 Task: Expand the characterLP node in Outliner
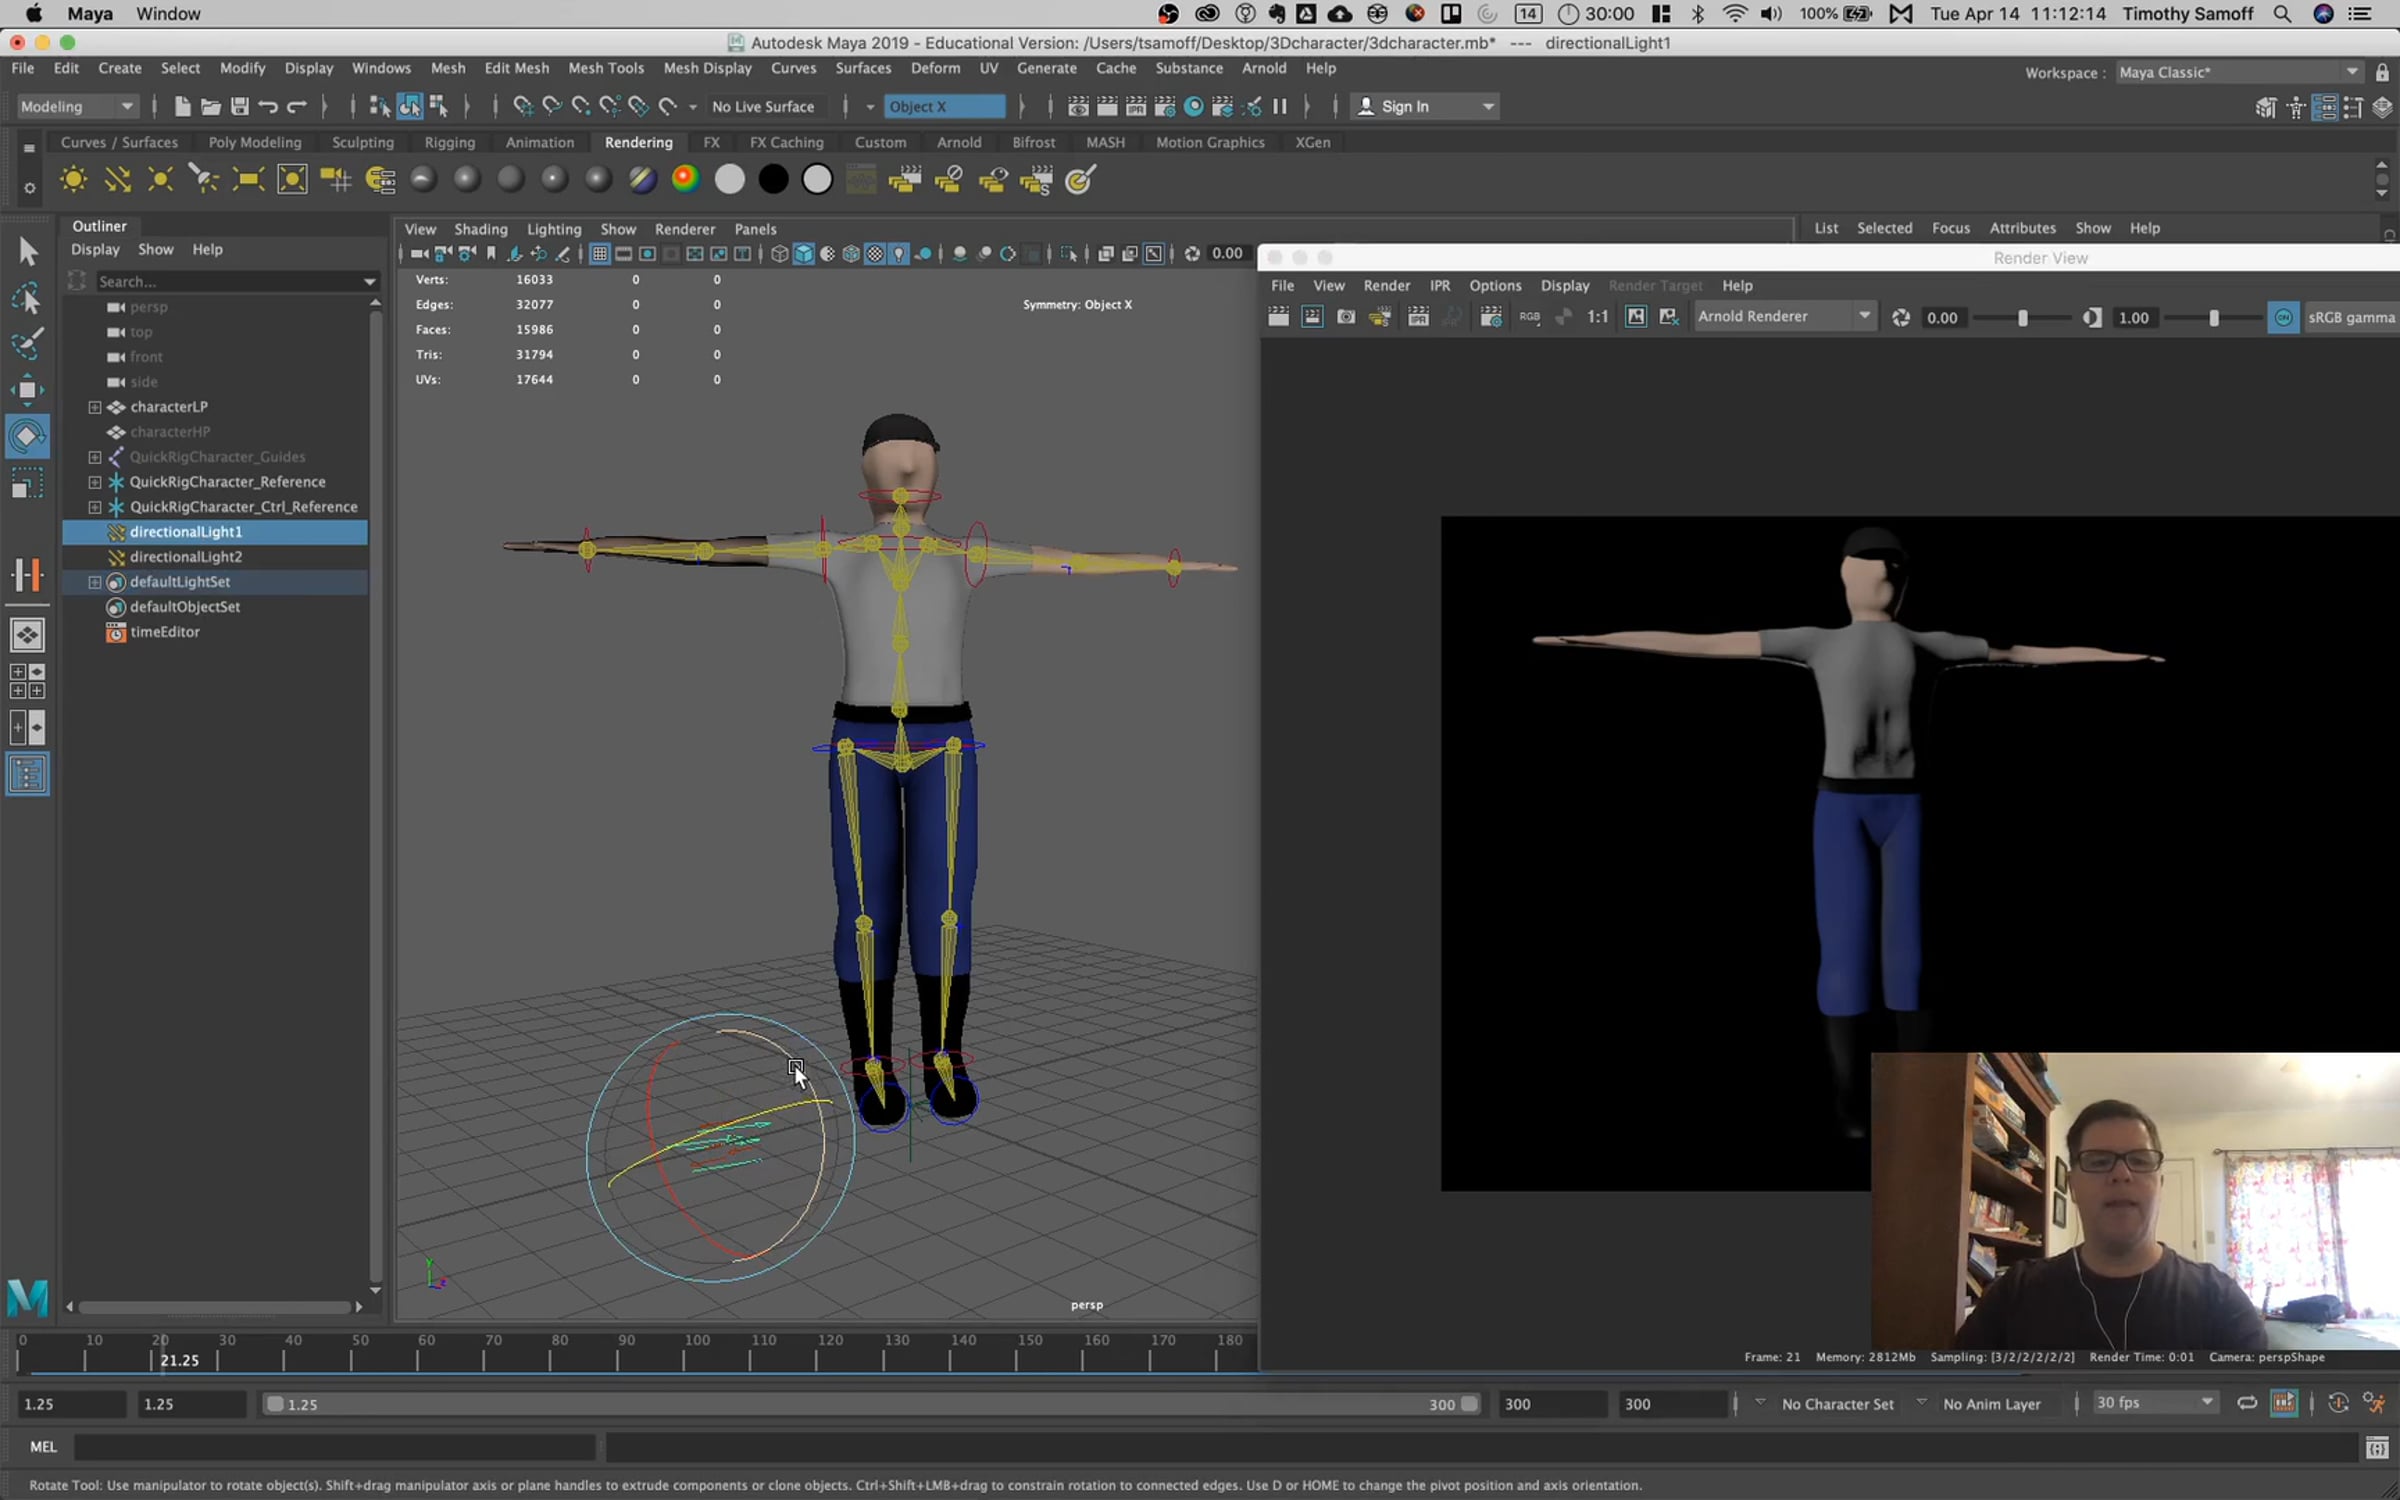[x=95, y=407]
